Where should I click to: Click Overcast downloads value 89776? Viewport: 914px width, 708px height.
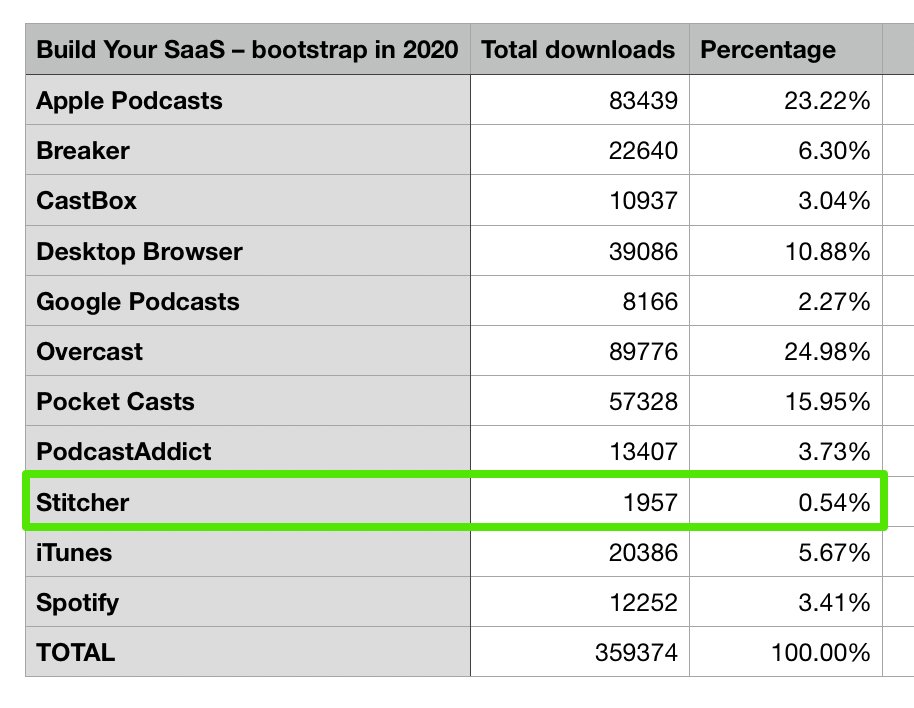[x=644, y=352]
